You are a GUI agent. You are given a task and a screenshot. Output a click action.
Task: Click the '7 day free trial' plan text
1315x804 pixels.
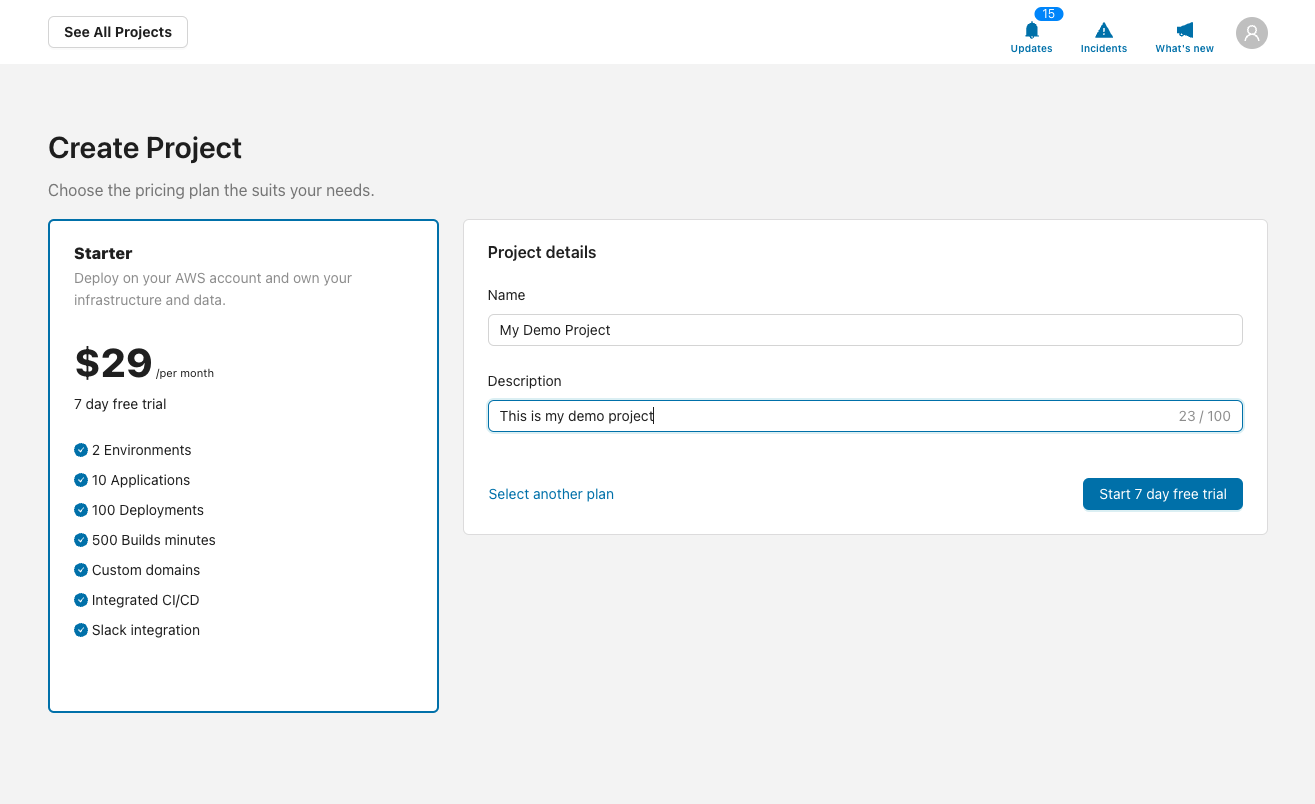(x=120, y=404)
